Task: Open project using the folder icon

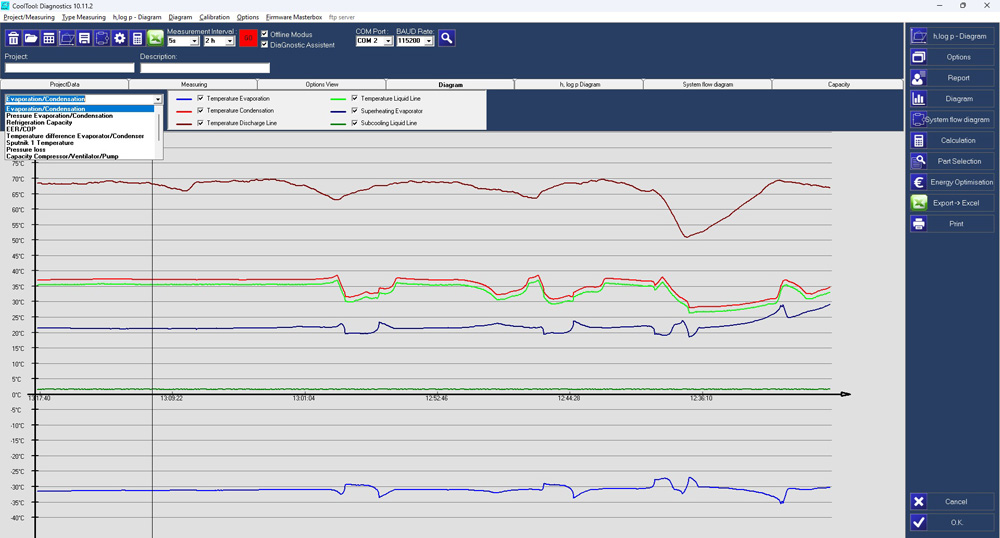Action: [31, 38]
